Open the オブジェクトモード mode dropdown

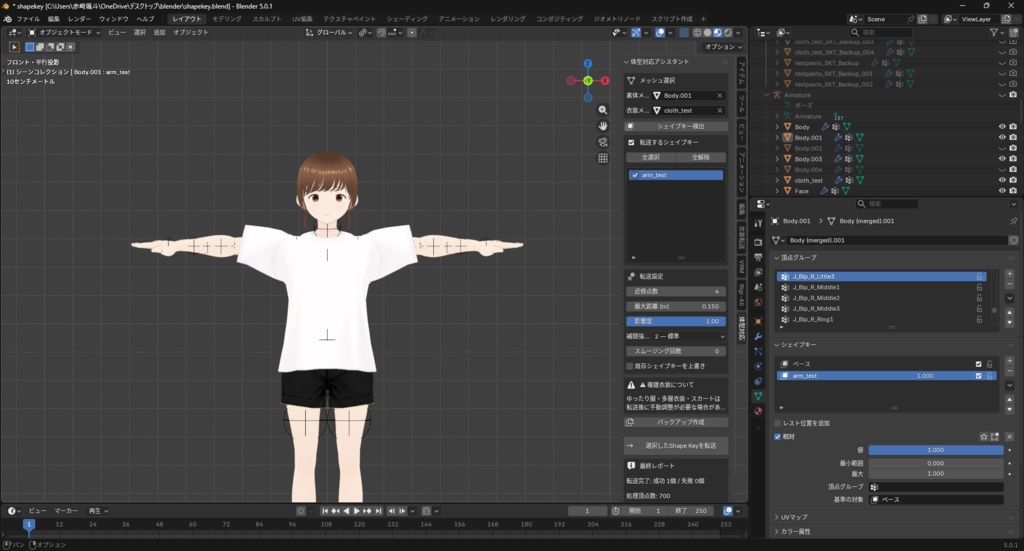pos(64,33)
